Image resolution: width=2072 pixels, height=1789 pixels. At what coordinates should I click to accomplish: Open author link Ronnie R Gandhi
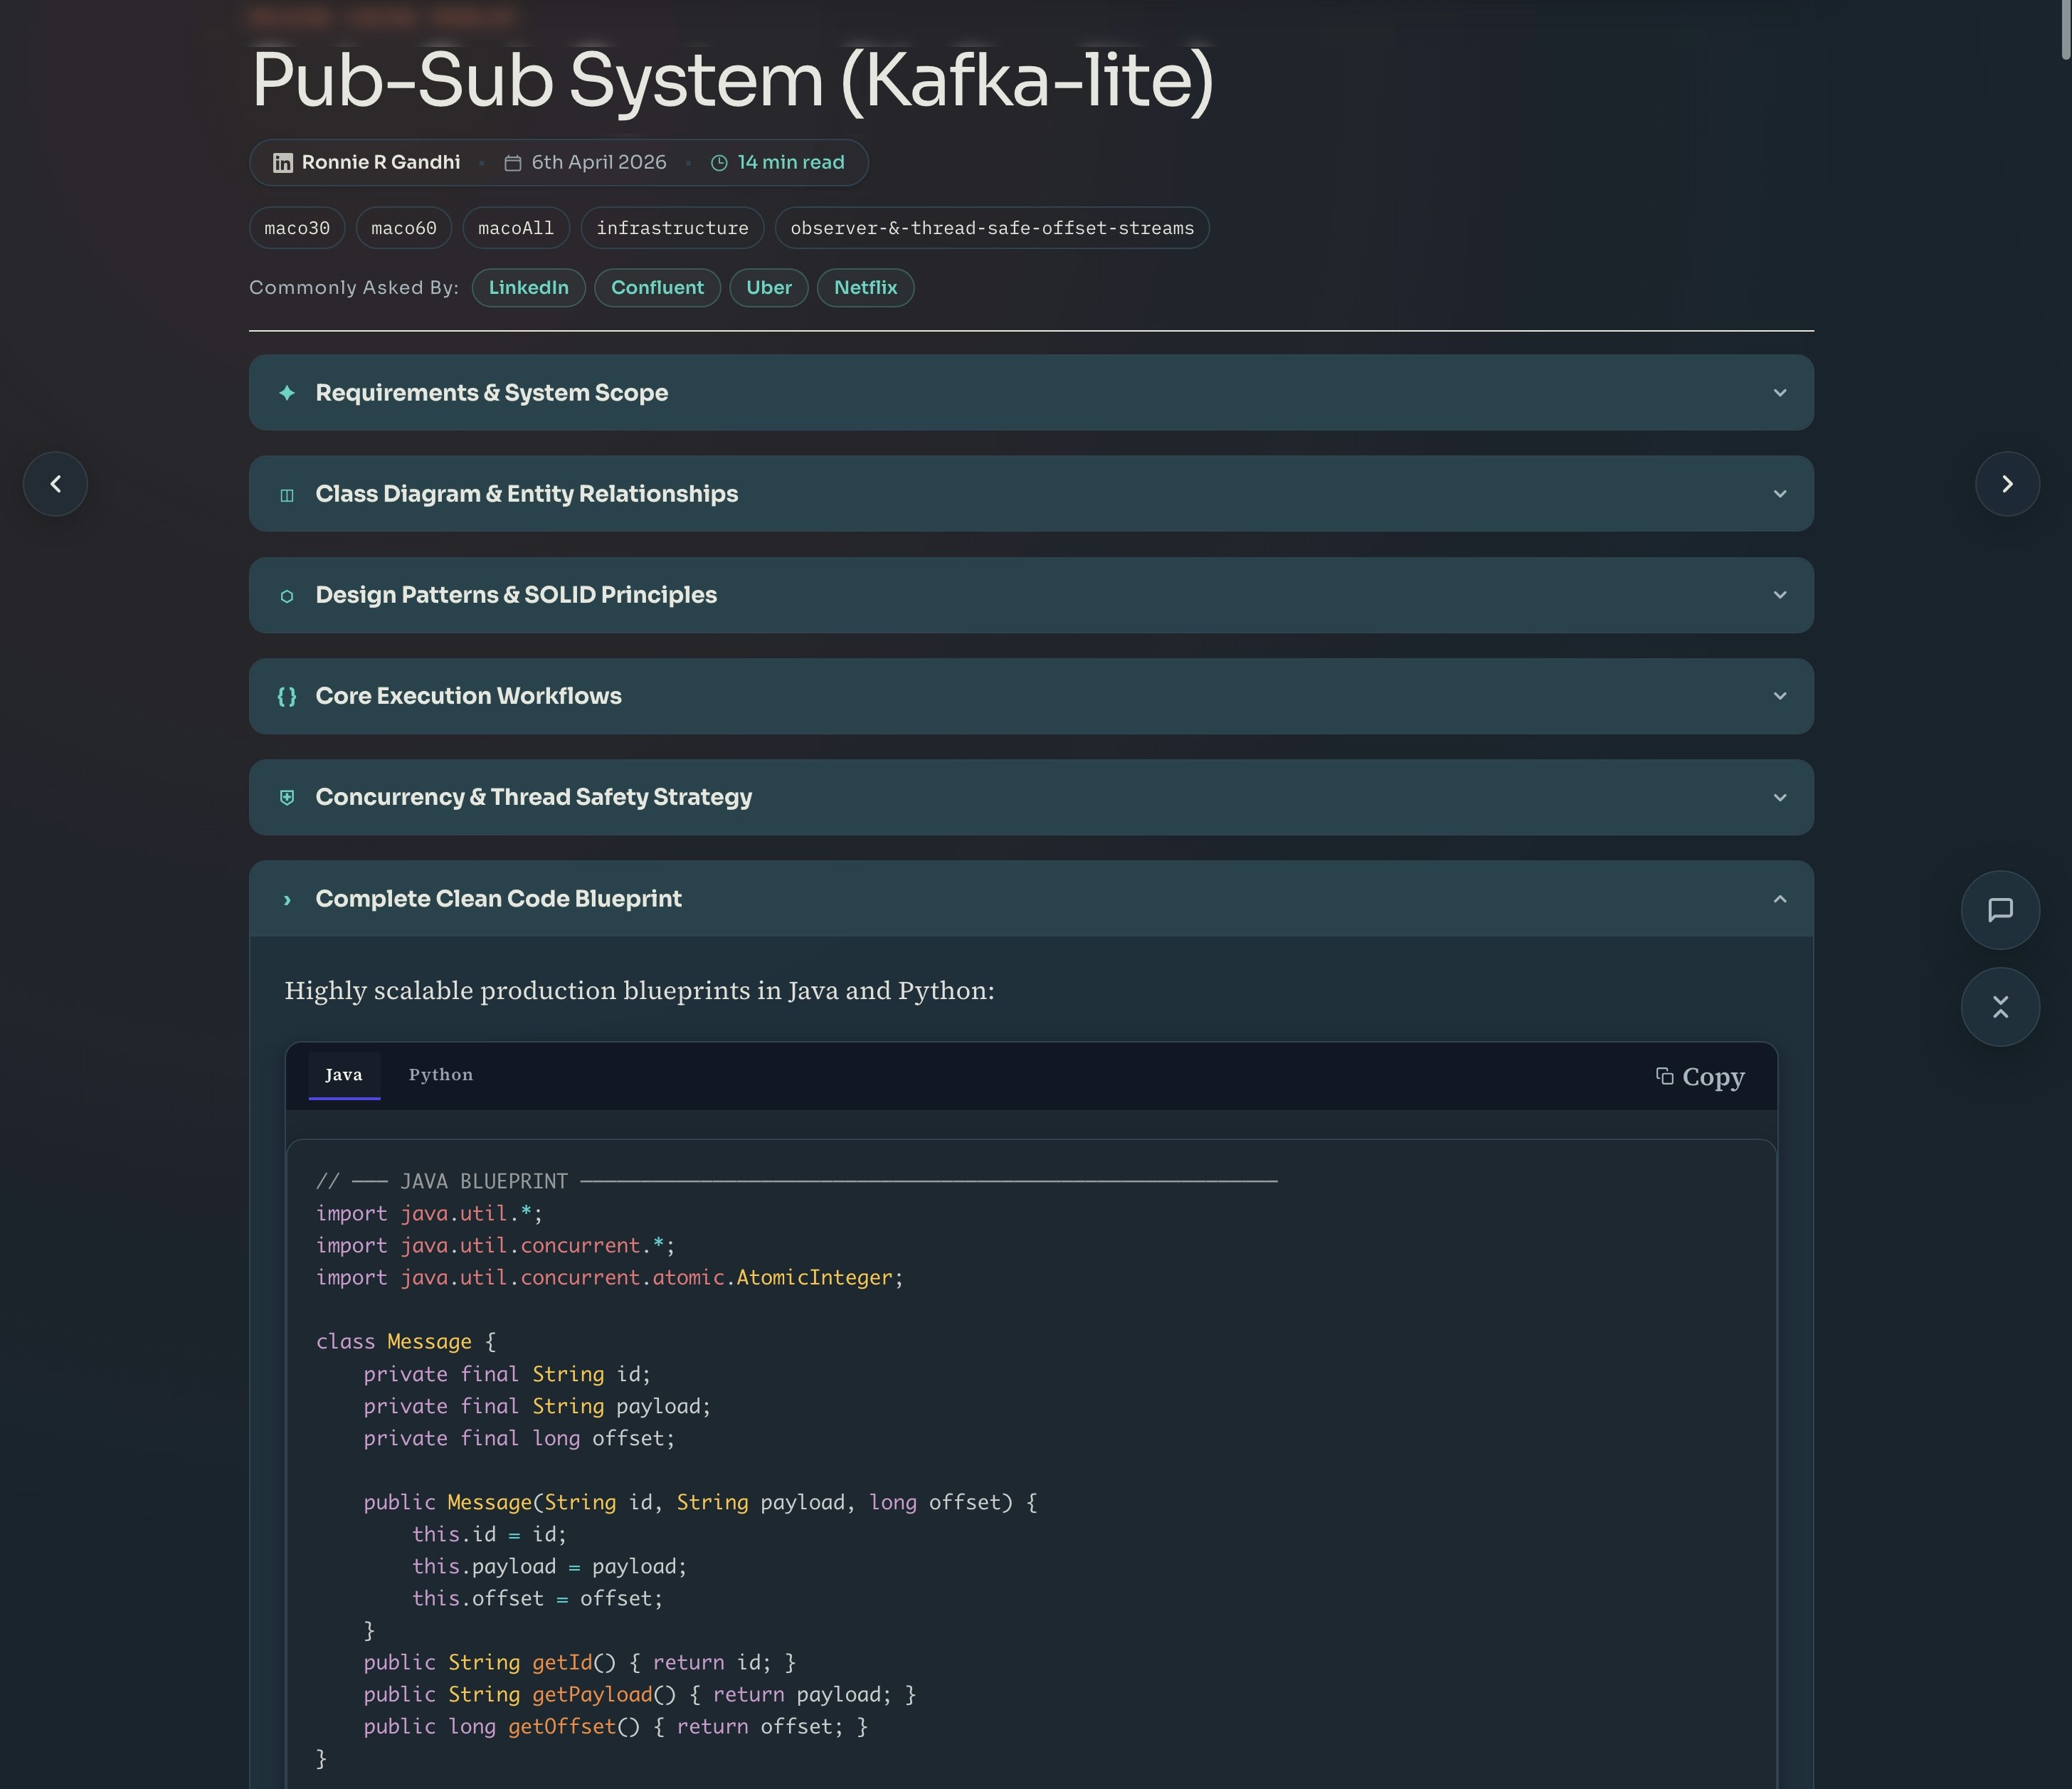click(x=381, y=162)
